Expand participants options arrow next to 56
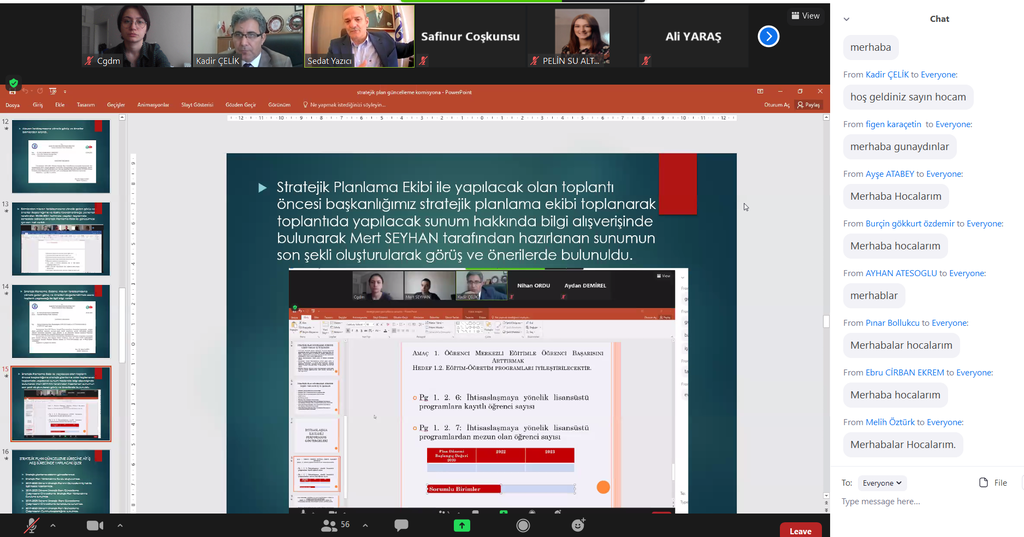Image resolution: width=1024 pixels, height=537 pixels. [x=364, y=525]
